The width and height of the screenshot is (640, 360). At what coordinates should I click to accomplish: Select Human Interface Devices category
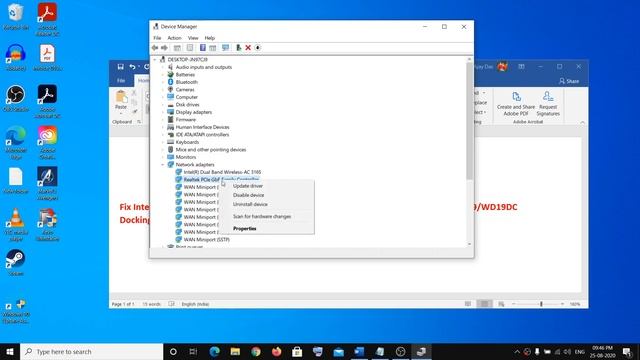pyautogui.click(x=202, y=127)
